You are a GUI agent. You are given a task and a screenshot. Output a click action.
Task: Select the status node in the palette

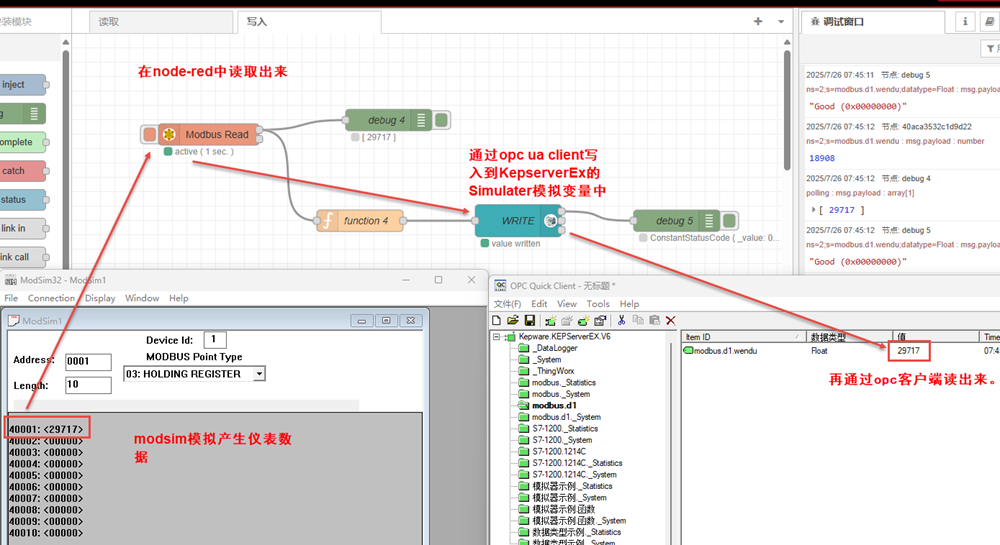coord(22,200)
